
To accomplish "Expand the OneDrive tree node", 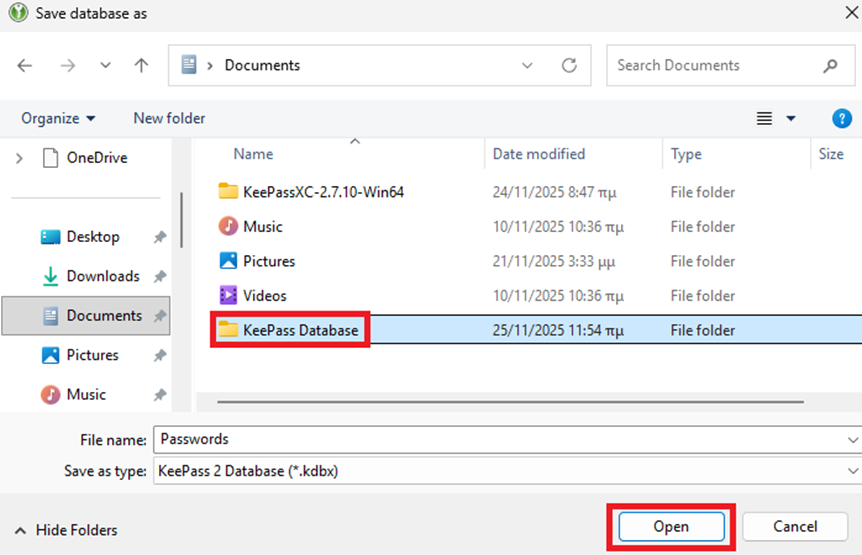I will [x=19, y=158].
